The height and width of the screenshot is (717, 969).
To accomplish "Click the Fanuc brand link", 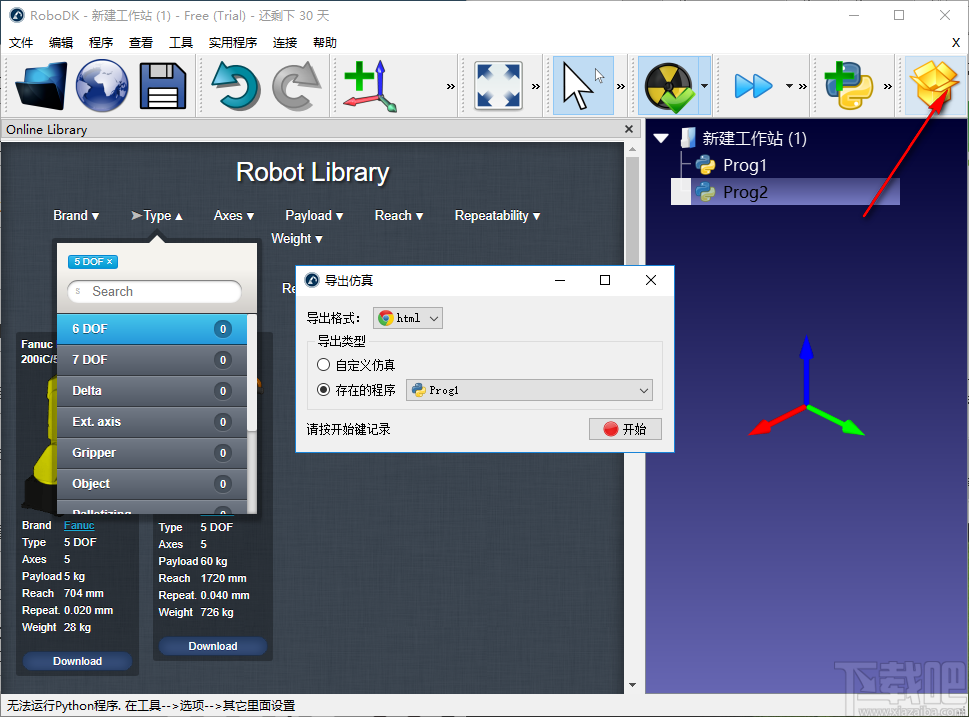I will pyautogui.click(x=79, y=525).
